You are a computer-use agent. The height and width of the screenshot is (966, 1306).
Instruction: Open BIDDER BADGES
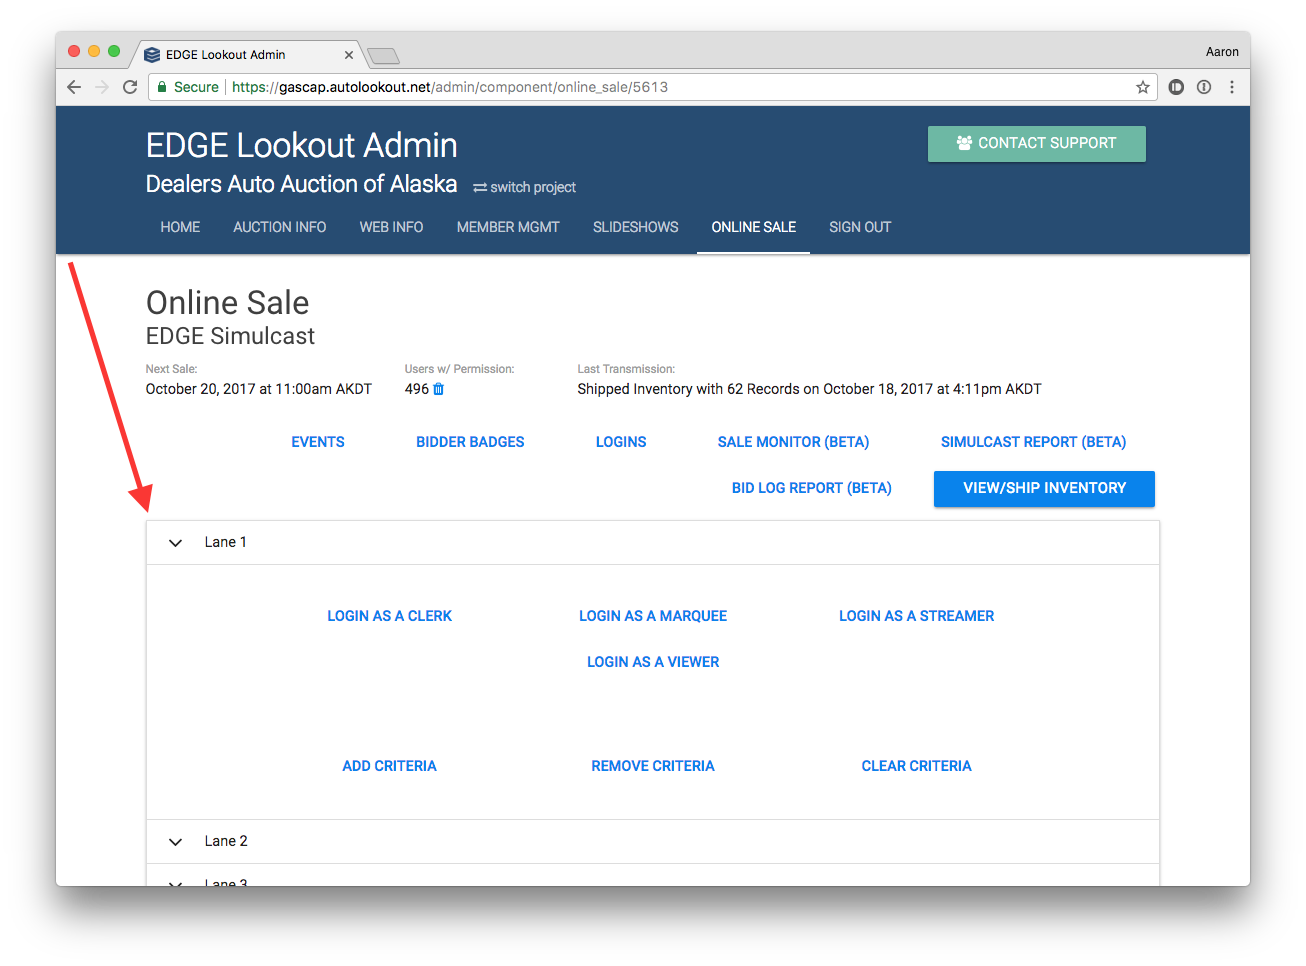[470, 442]
